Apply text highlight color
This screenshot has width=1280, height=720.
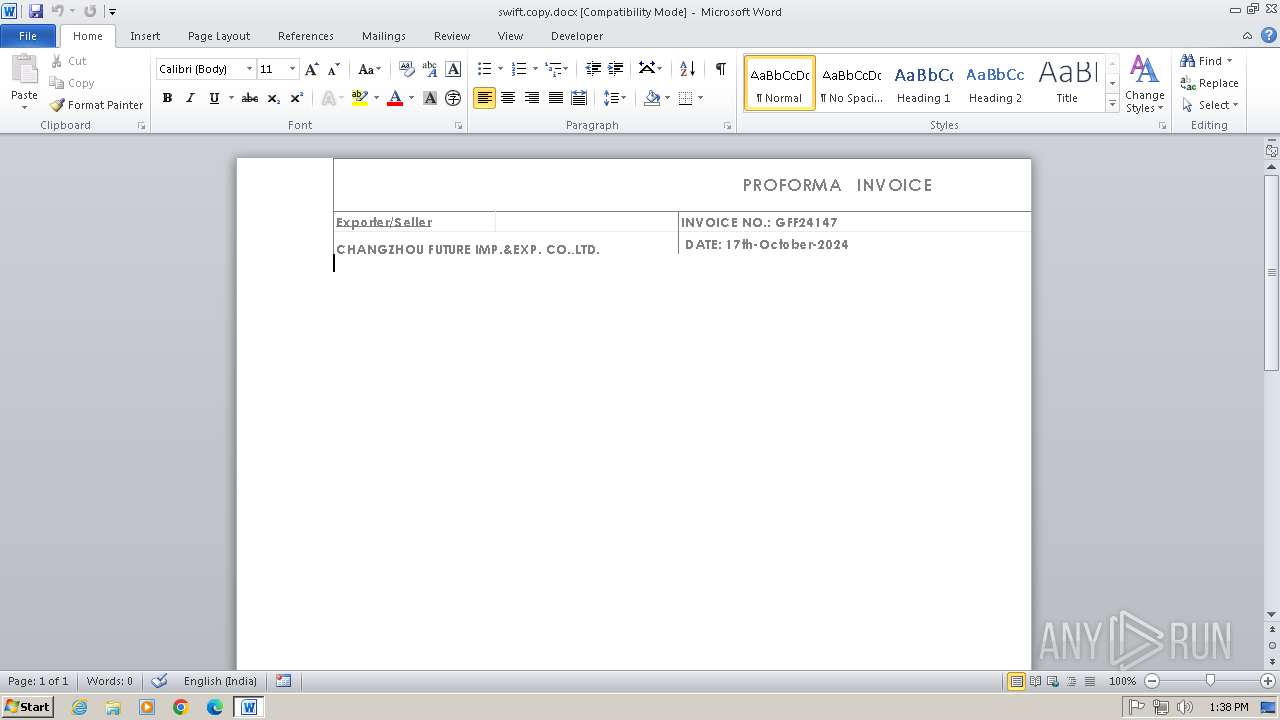360,98
